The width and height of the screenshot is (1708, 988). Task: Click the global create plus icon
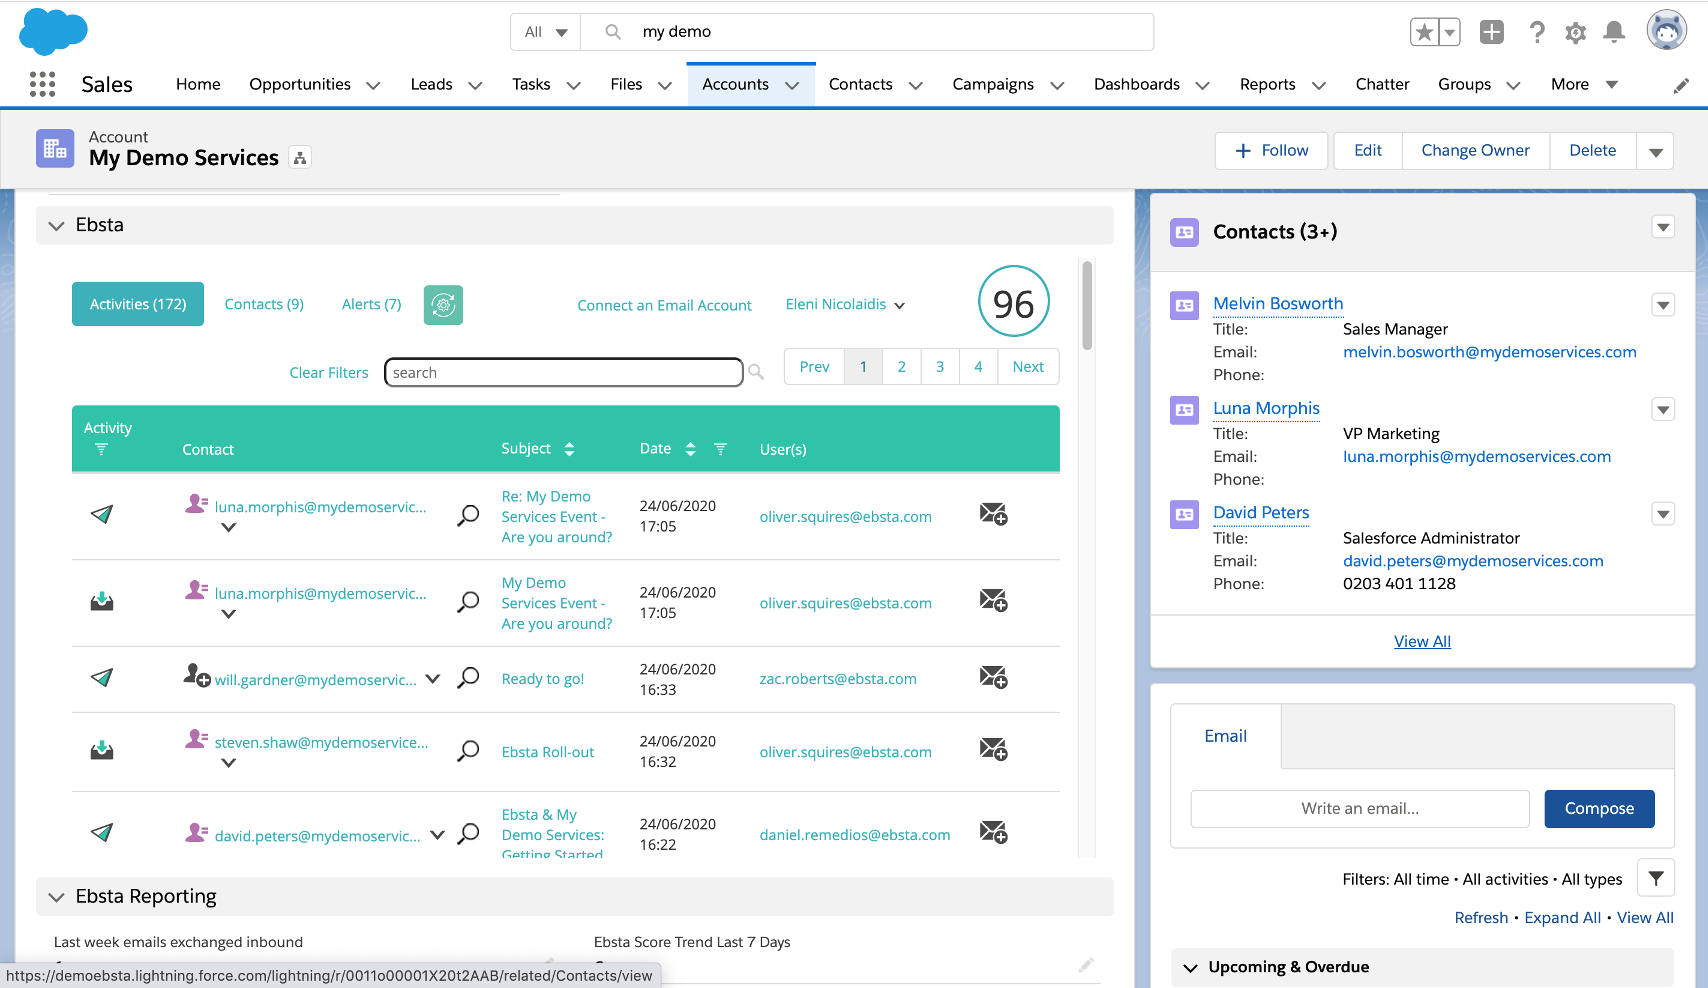pos(1491,33)
